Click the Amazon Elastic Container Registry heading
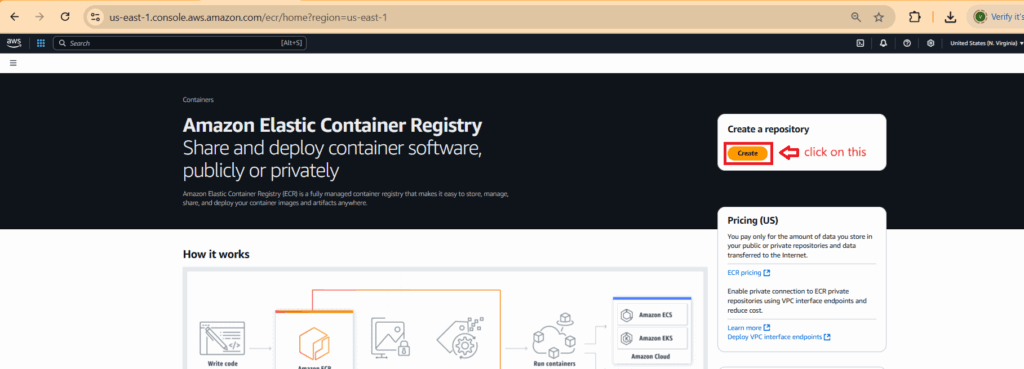The height and width of the screenshot is (369, 1024). pyautogui.click(x=332, y=125)
